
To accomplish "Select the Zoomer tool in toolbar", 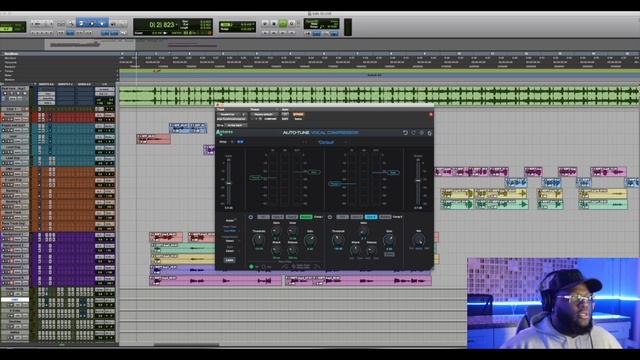I will (71, 23).
